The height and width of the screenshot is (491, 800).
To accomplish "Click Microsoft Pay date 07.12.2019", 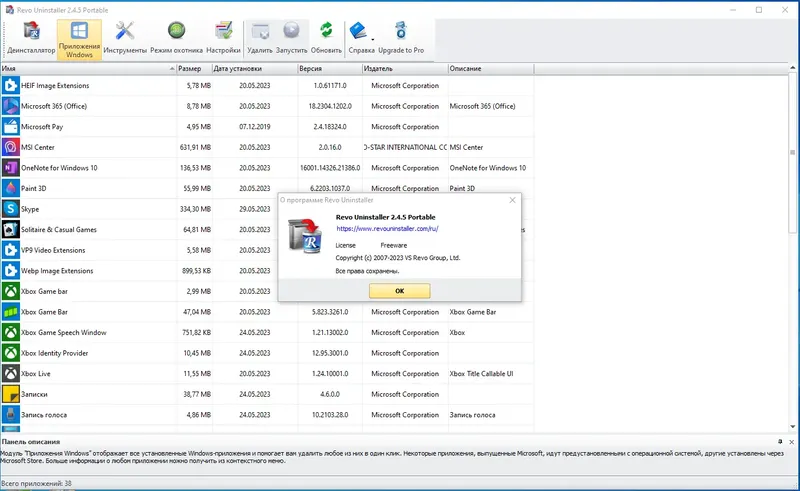I will [x=255, y=127].
